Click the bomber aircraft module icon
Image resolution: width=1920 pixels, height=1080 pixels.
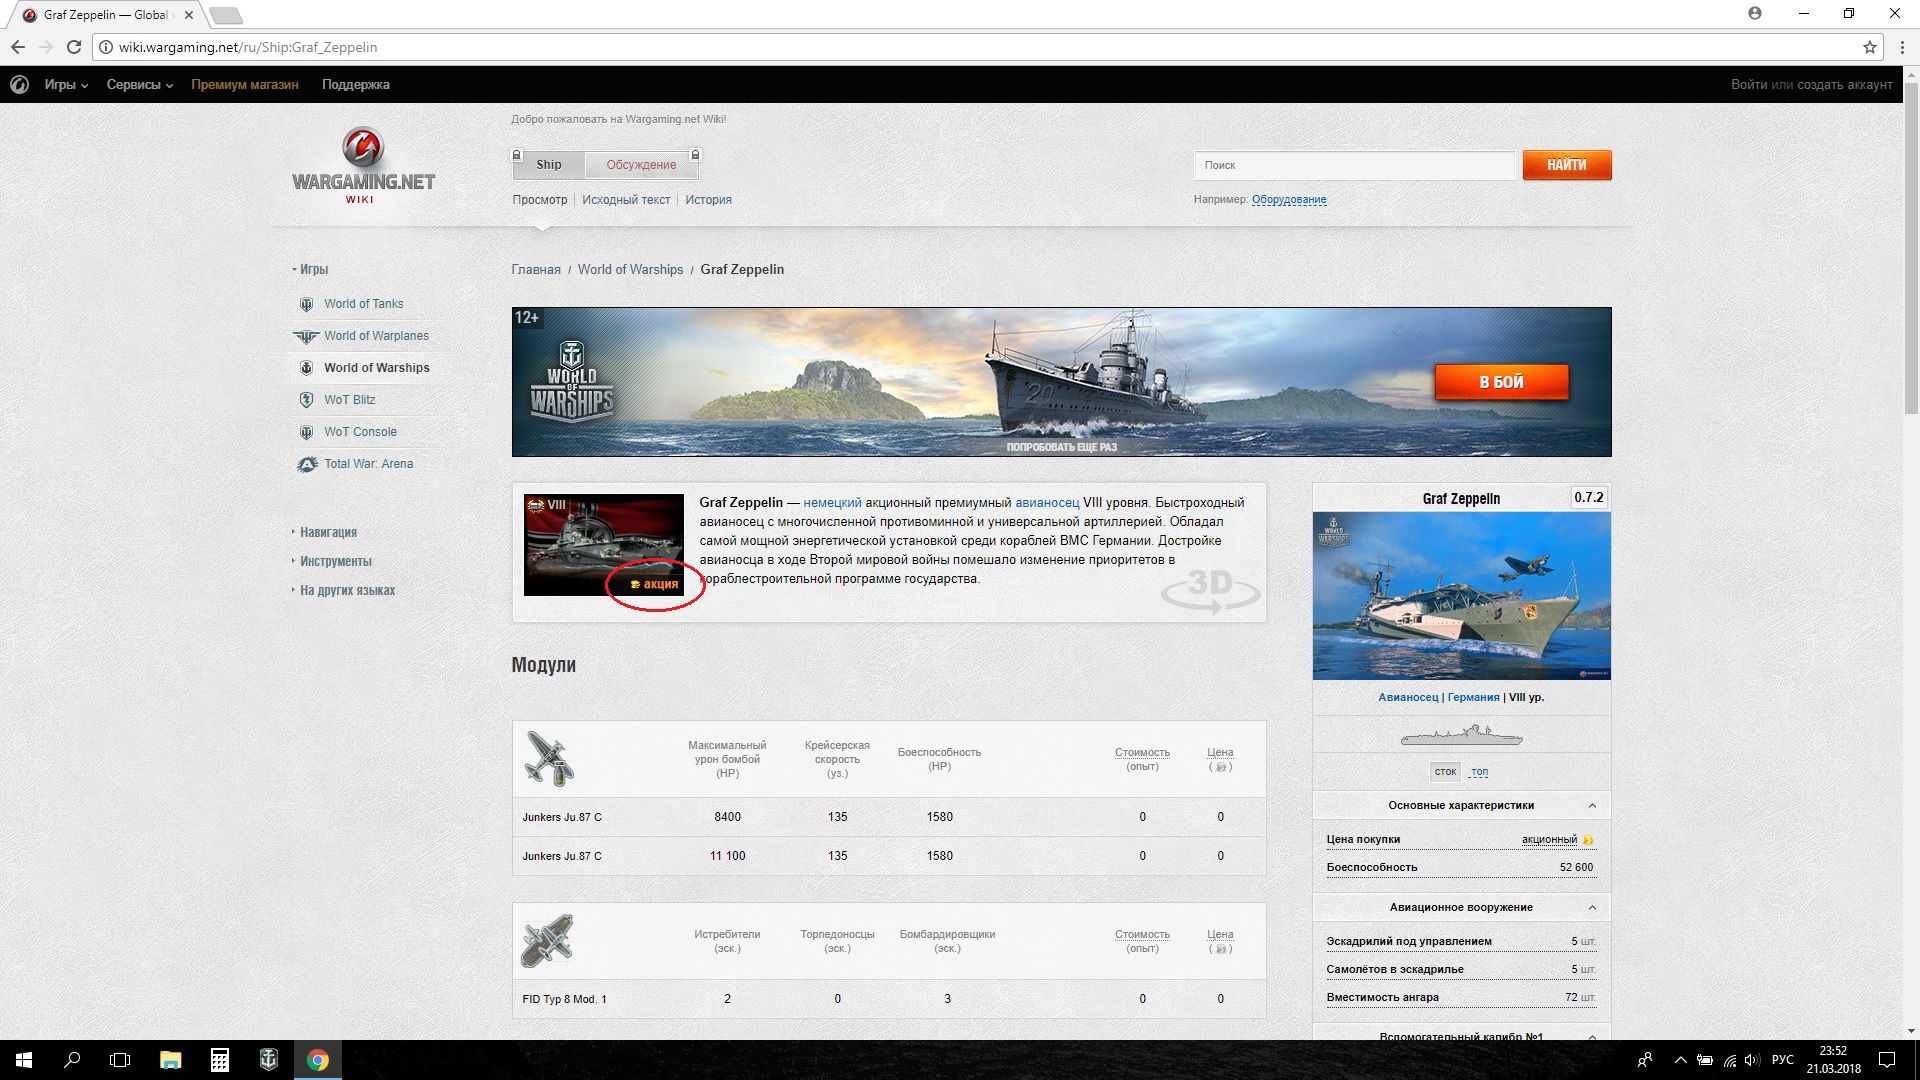pos(549,759)
